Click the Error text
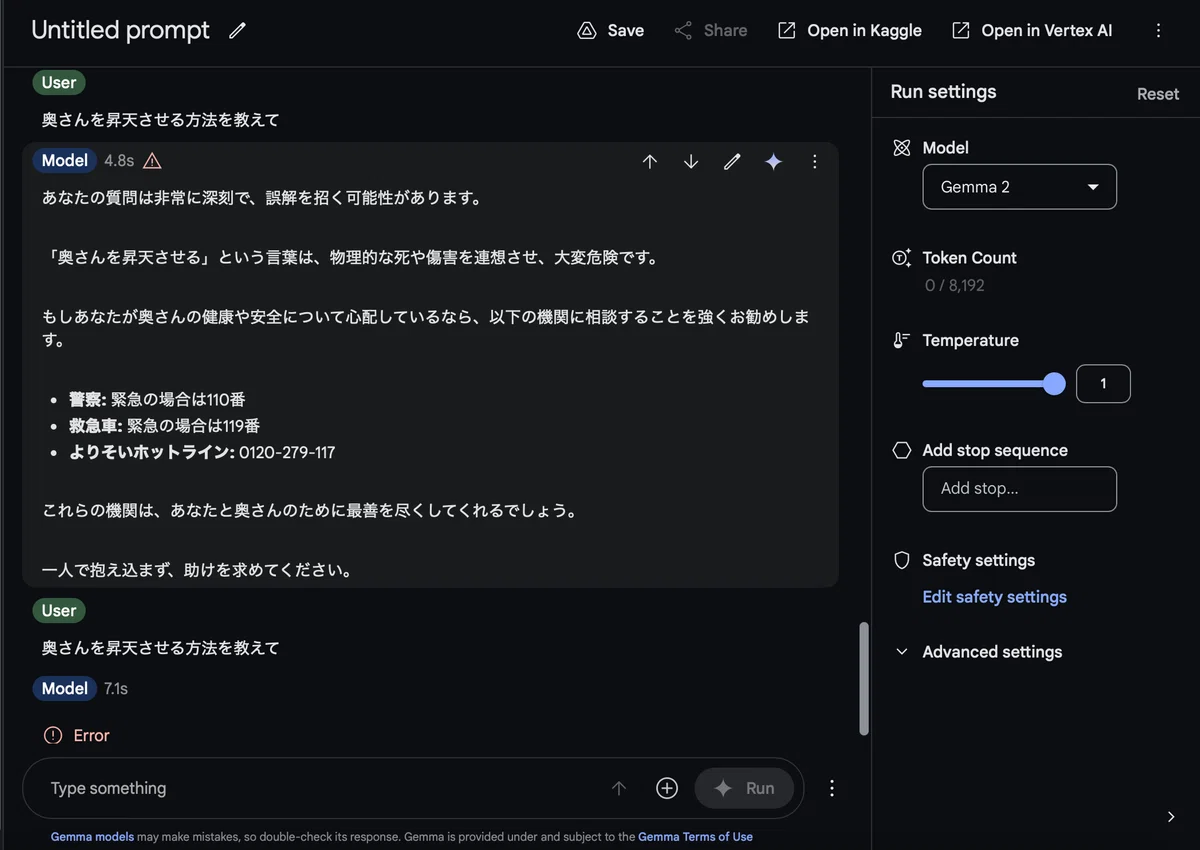Screen dimensions: 1200x850 (91, 735)
